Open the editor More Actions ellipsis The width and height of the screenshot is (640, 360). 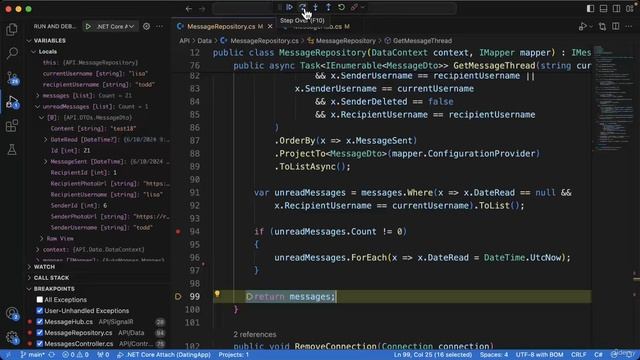[629, 27]
